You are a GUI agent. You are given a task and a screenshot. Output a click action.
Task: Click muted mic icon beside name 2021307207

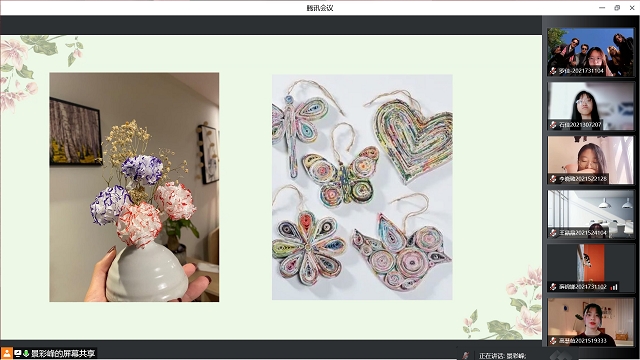(553, 125)
